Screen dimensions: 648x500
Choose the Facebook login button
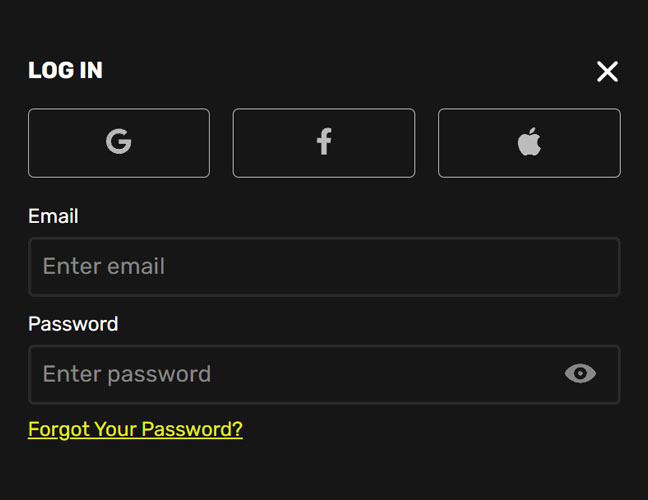324,143
